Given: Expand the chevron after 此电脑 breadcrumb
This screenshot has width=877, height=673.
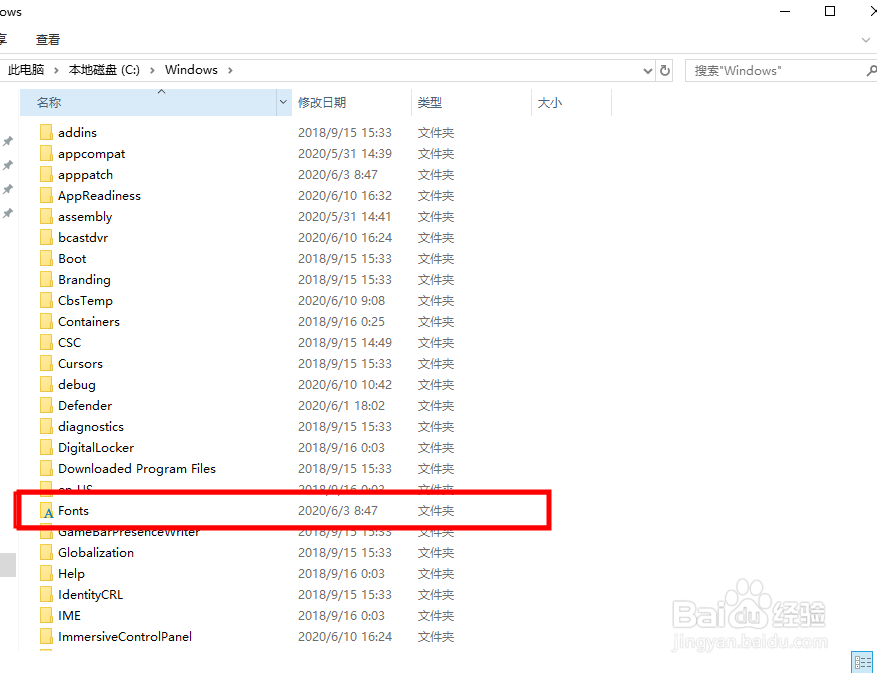Looking at the screenshot, I should [56, 70].
